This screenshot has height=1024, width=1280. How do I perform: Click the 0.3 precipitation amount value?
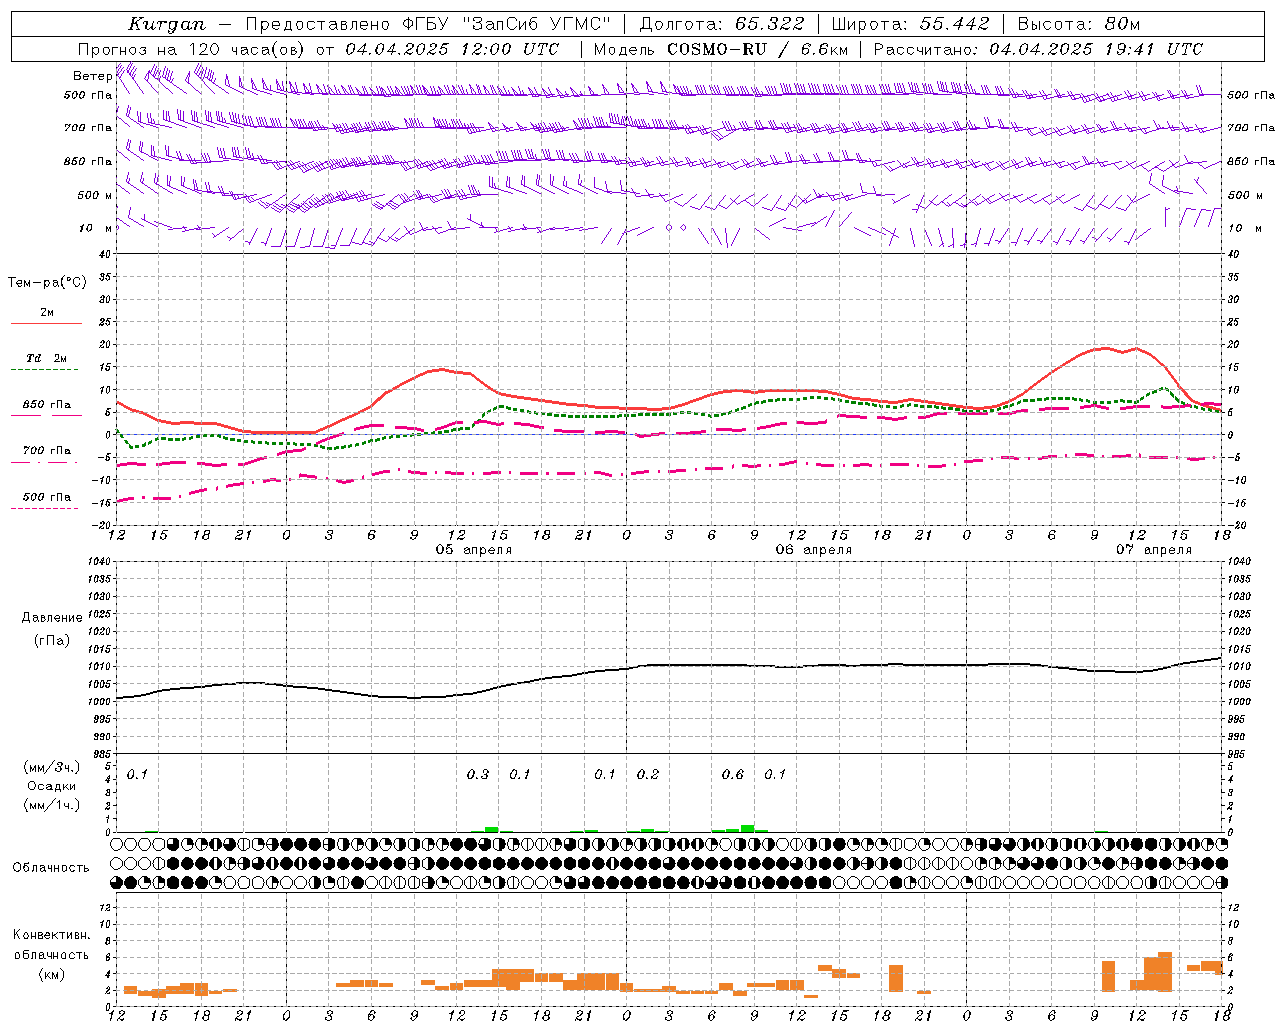click(x=478, y=774)
